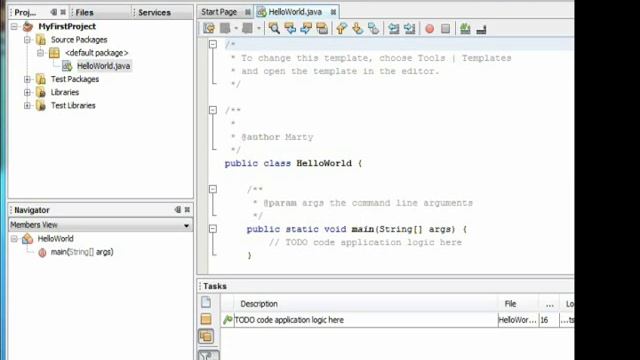Toggle highlight search in editor toolbar

click(322, 28)
